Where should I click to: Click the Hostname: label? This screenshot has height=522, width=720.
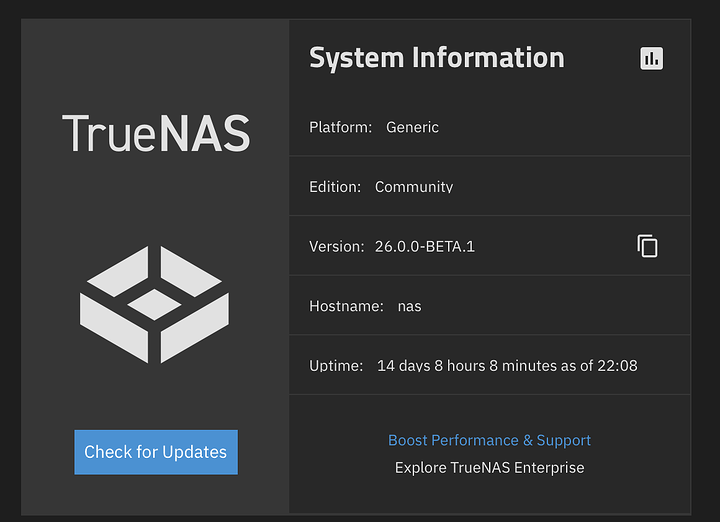tap(346, 306)
